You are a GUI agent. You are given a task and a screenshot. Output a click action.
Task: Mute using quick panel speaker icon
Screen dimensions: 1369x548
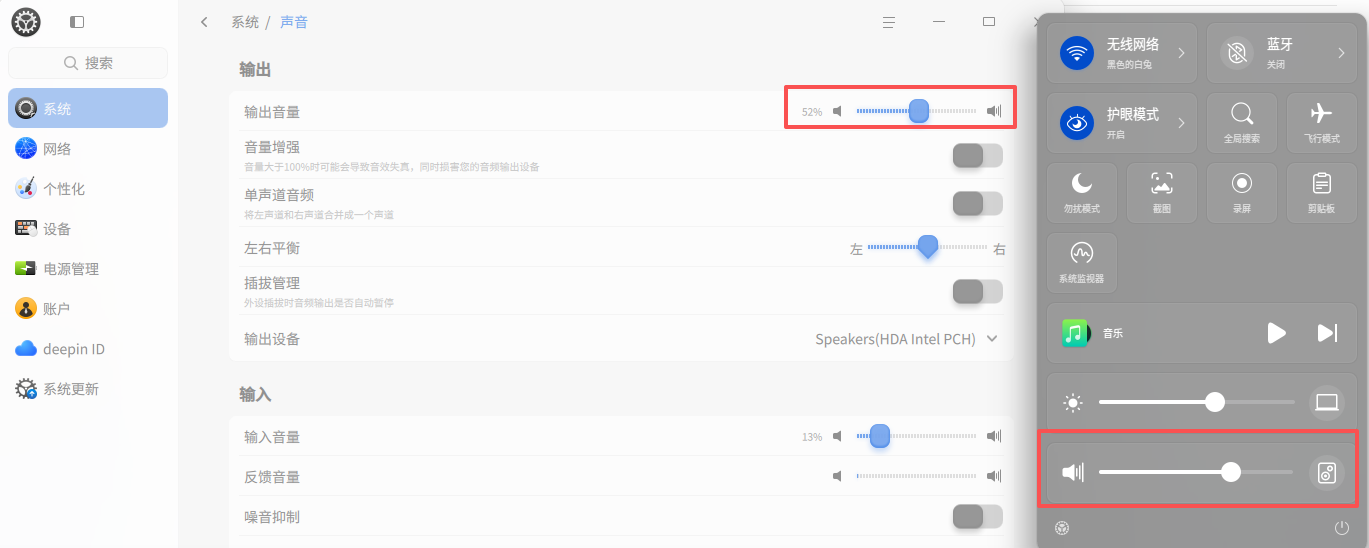point(1073,472)
